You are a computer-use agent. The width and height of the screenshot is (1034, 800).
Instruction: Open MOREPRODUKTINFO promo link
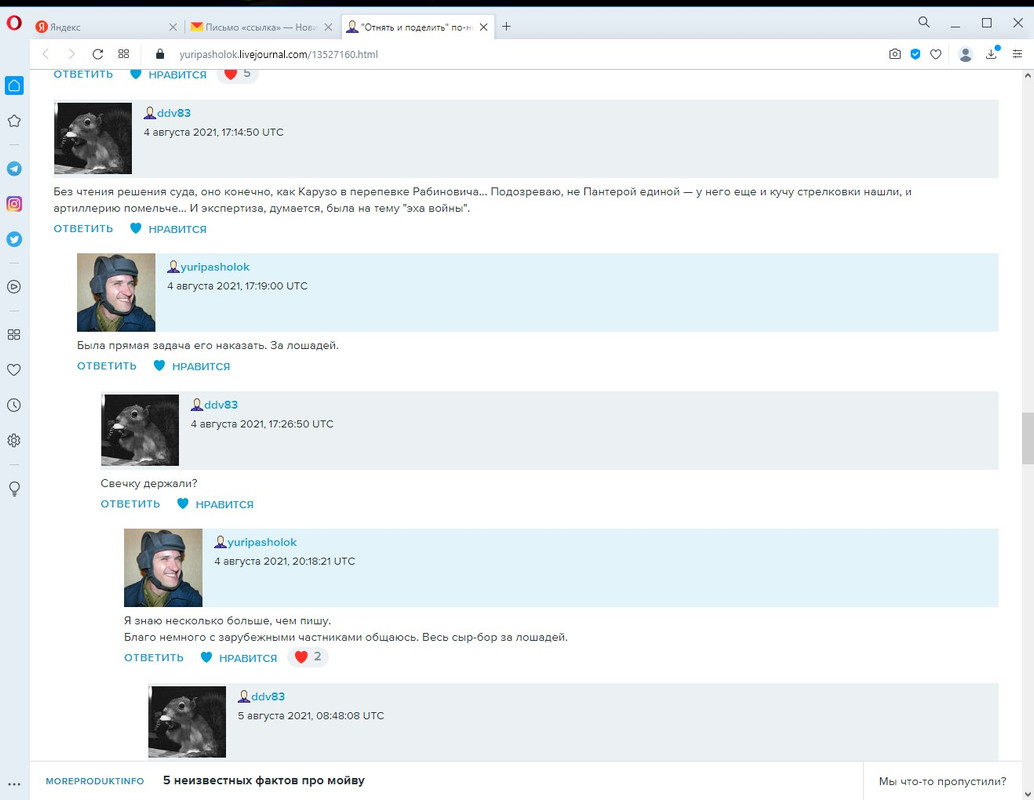click(x=94, y=781)
